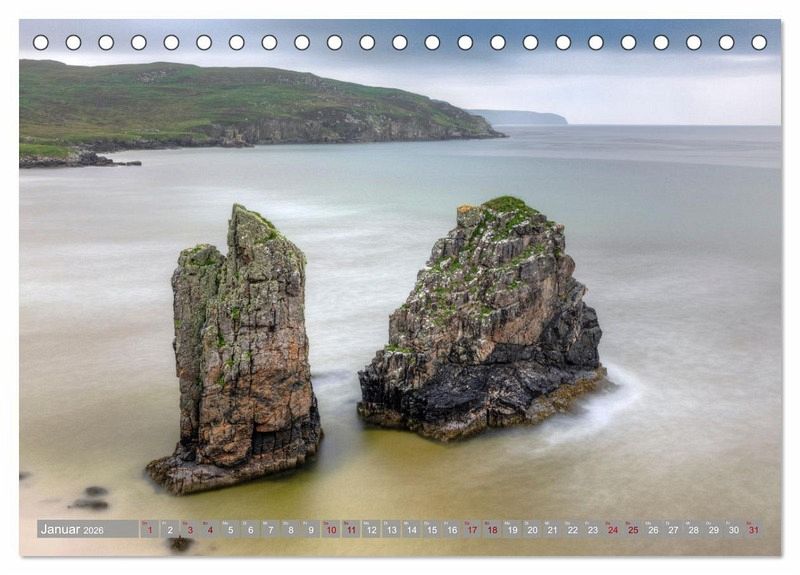Click day 5 in the date row
Viewport: 800px width, 575px height.
click(230, 529)
